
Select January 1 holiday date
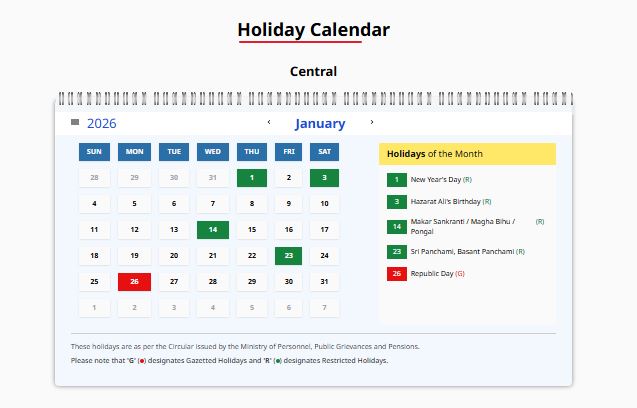(x=252, y=178)
